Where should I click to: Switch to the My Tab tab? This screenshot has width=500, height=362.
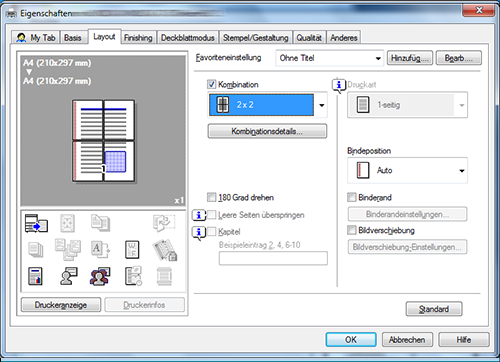(35, 38)
